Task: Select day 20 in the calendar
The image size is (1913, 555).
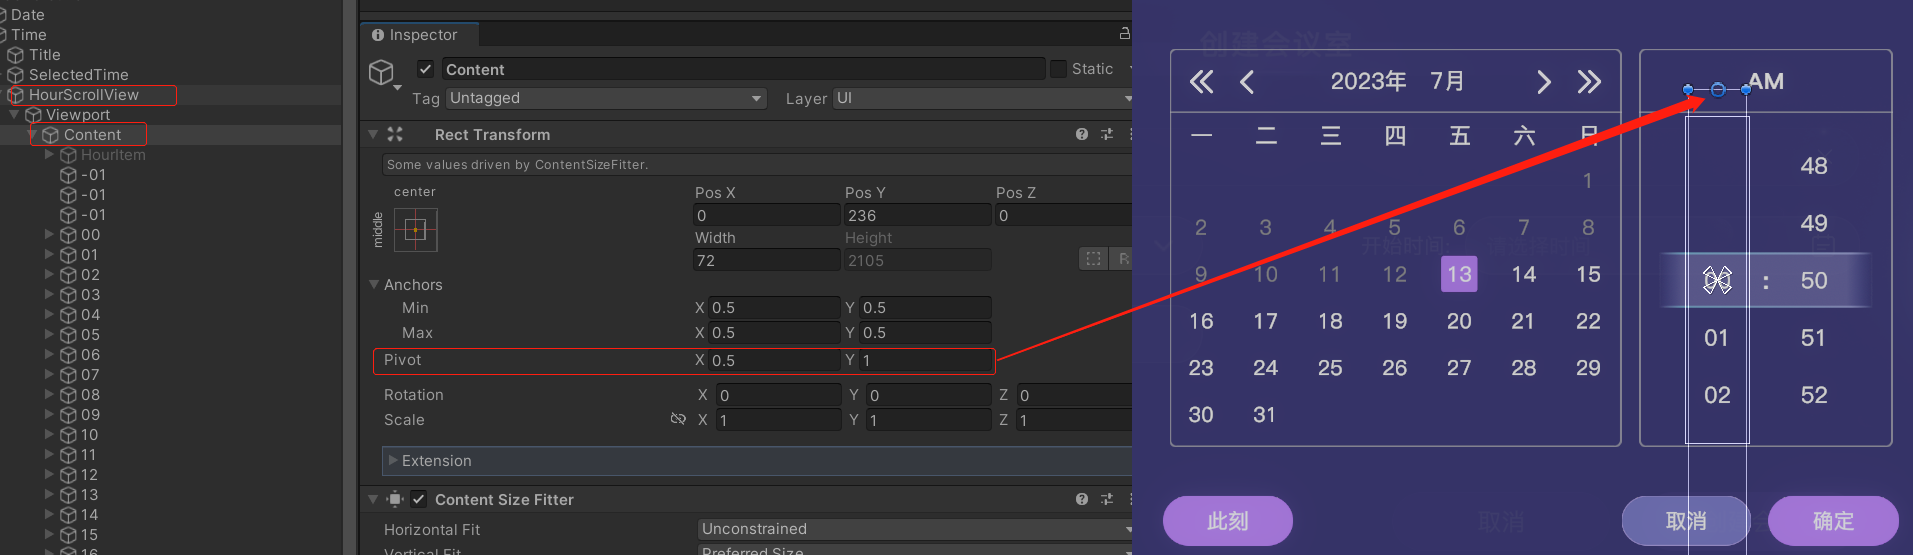Action: coord(1459,321)
